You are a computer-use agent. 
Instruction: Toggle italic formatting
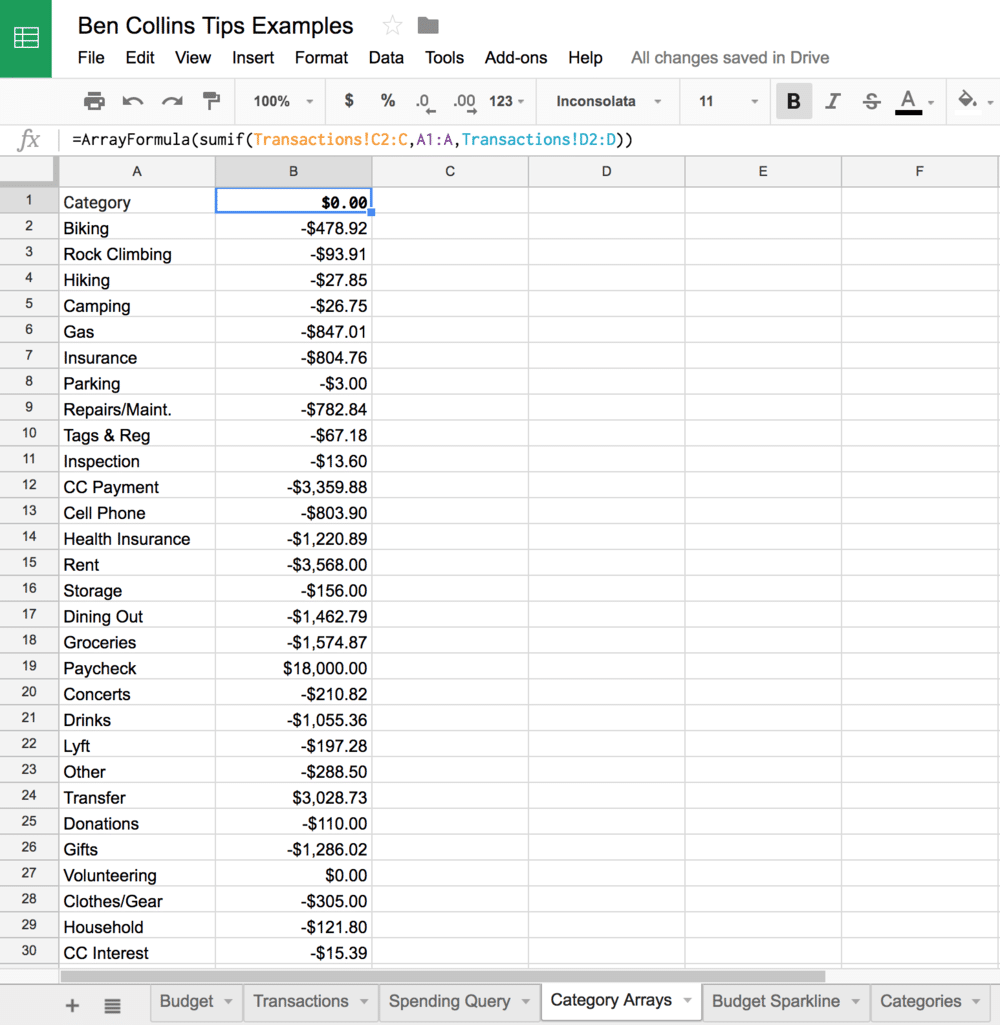coord(832,101)
